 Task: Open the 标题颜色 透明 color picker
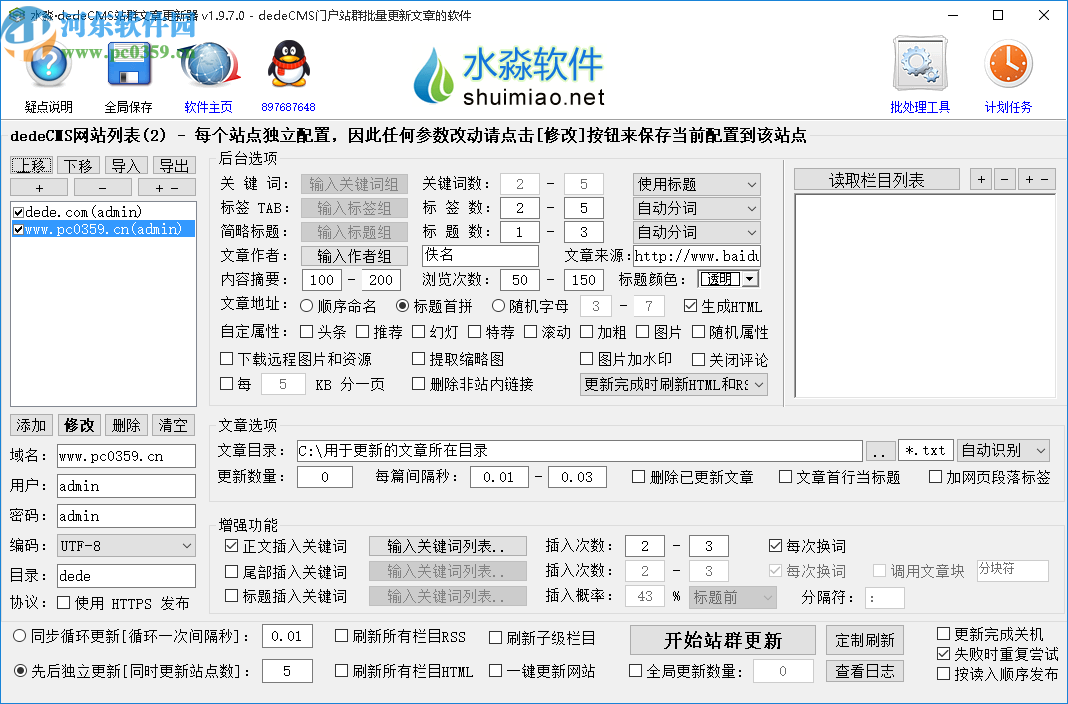point(727,280)
